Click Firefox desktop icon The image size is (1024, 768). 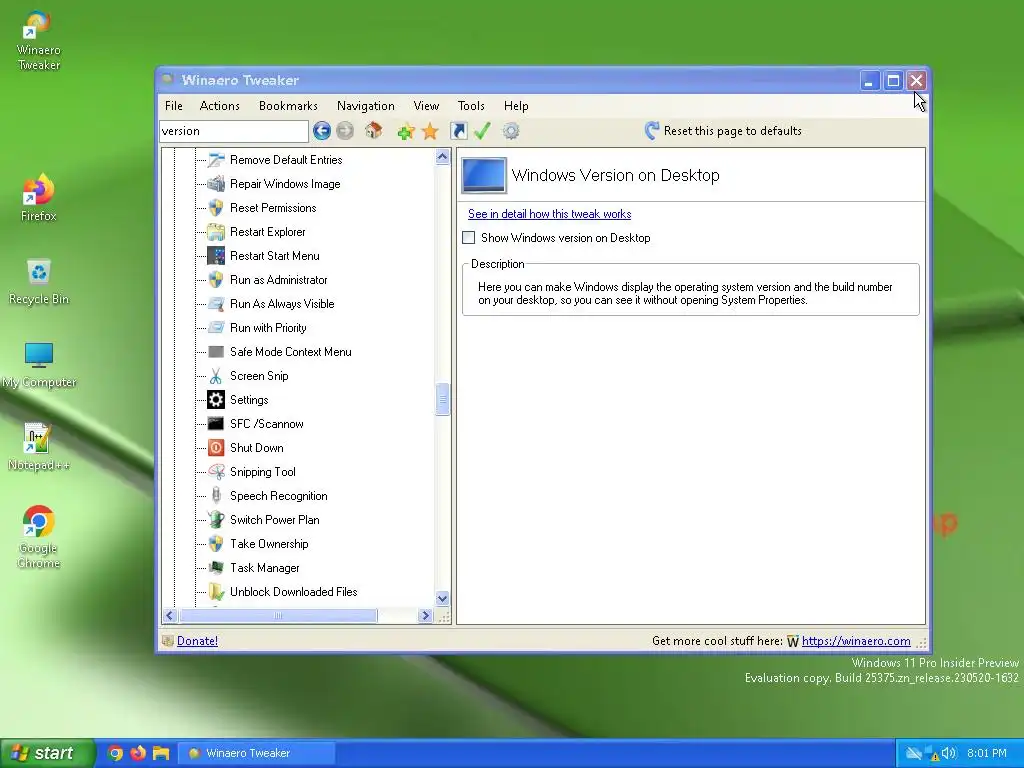[39, 198]
